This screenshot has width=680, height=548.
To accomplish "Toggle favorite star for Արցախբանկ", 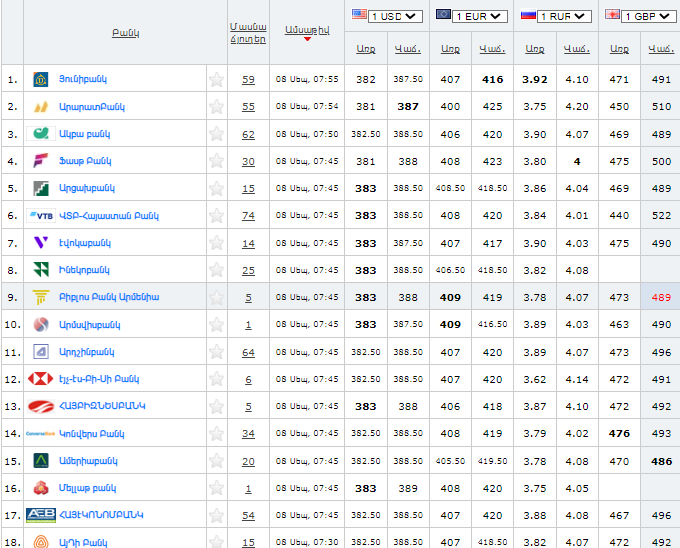I will coord(216,188).
